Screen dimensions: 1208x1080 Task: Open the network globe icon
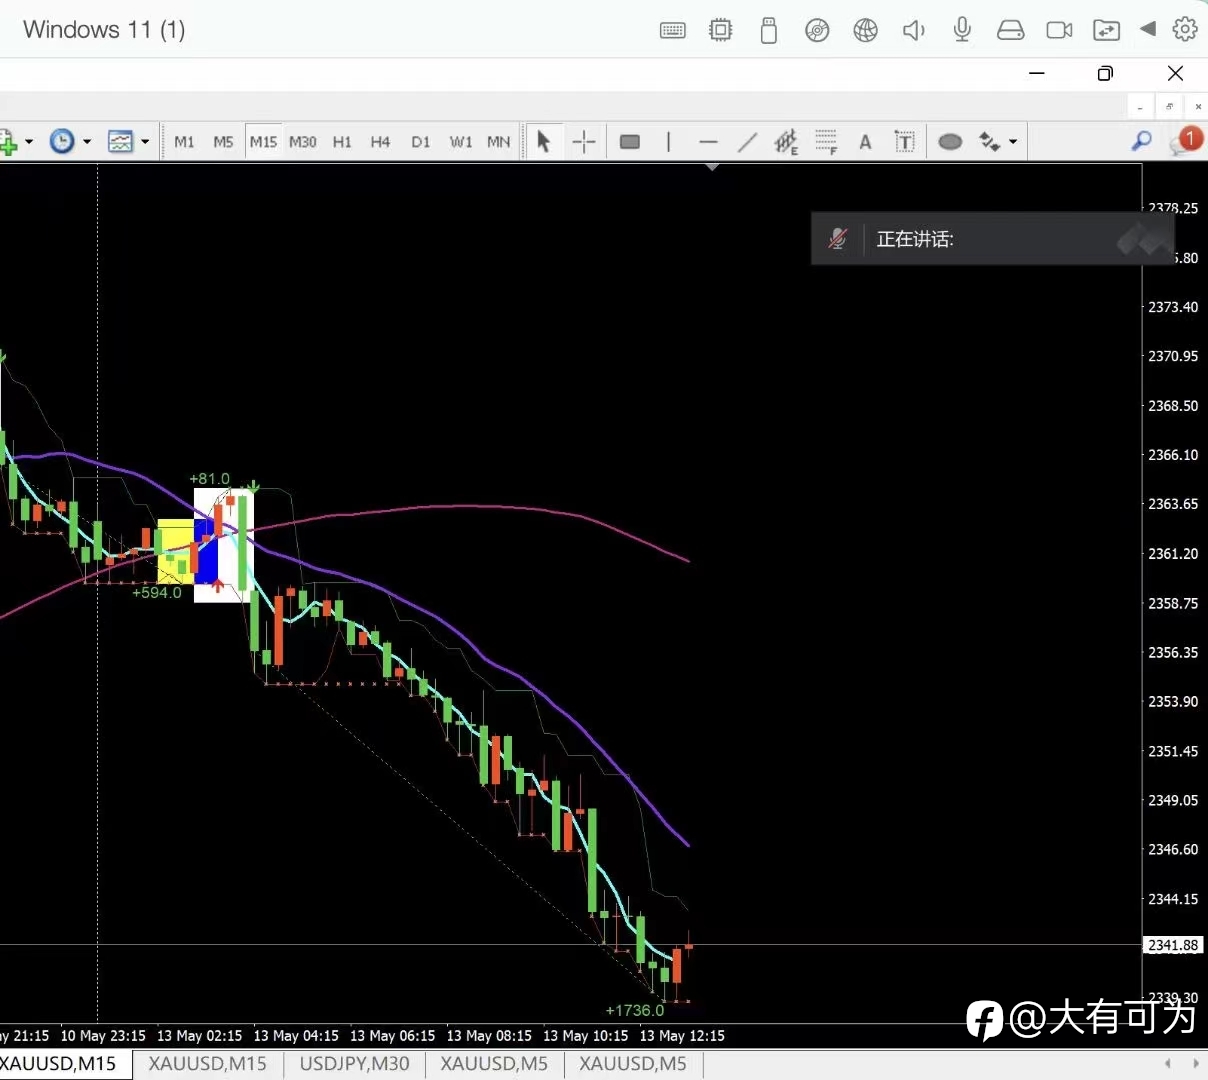coord(865,30)
